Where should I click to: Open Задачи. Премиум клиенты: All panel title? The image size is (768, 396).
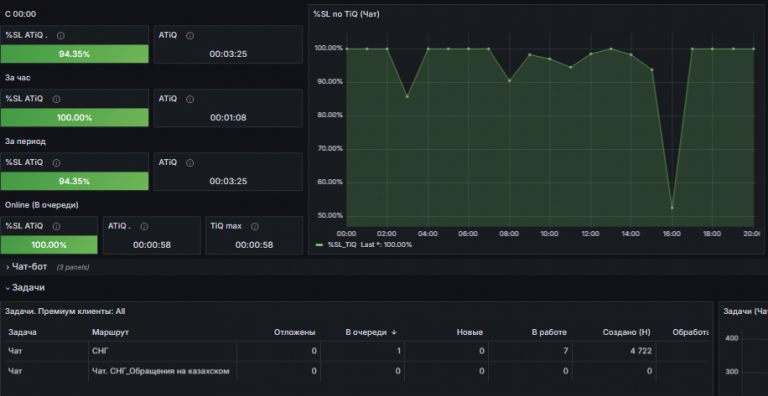65,311
